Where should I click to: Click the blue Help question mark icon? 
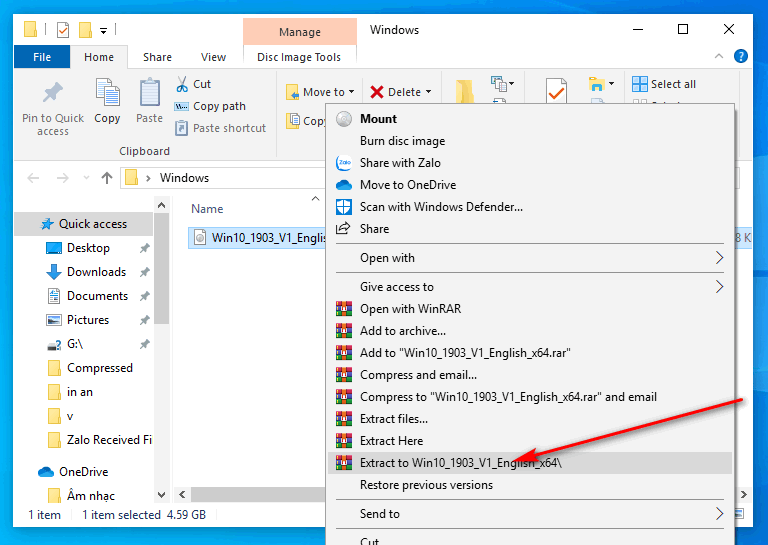741,56
